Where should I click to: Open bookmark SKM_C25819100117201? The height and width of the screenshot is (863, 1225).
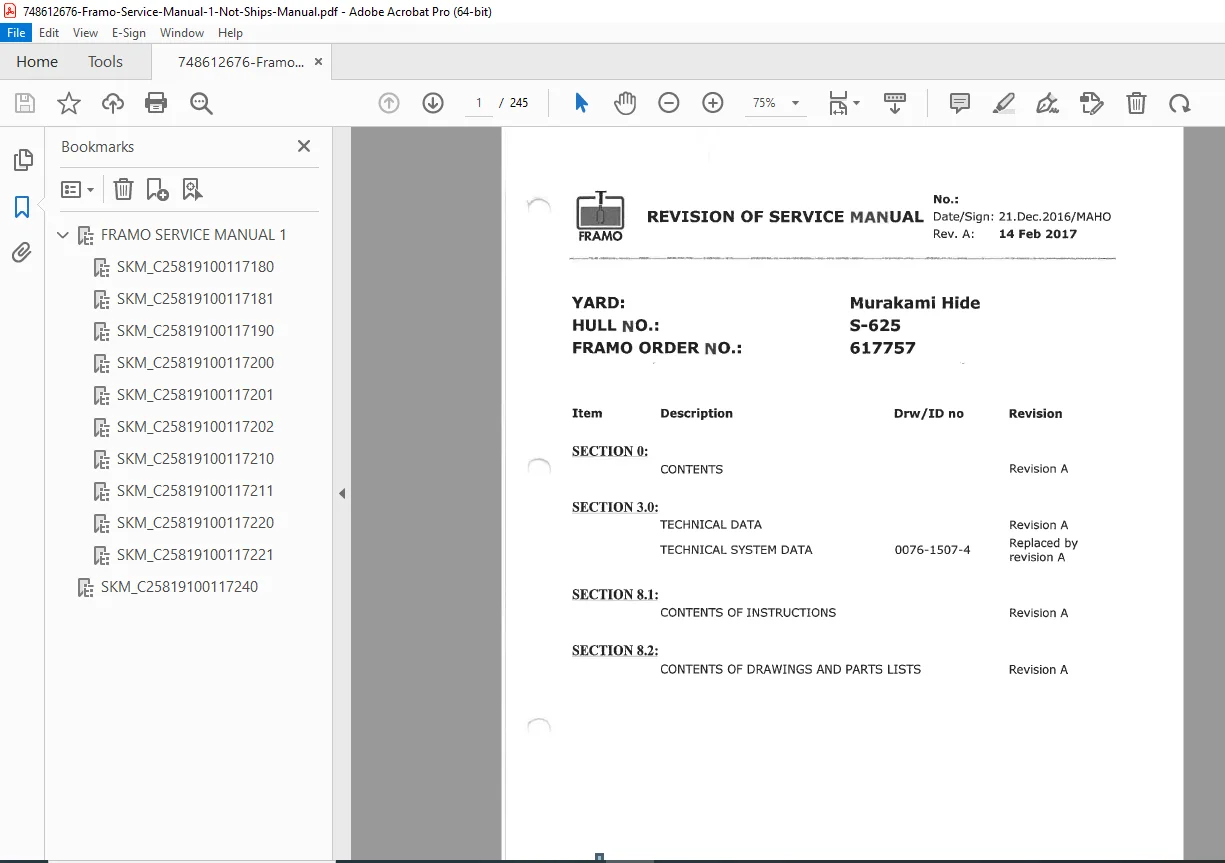pos(195,395)
